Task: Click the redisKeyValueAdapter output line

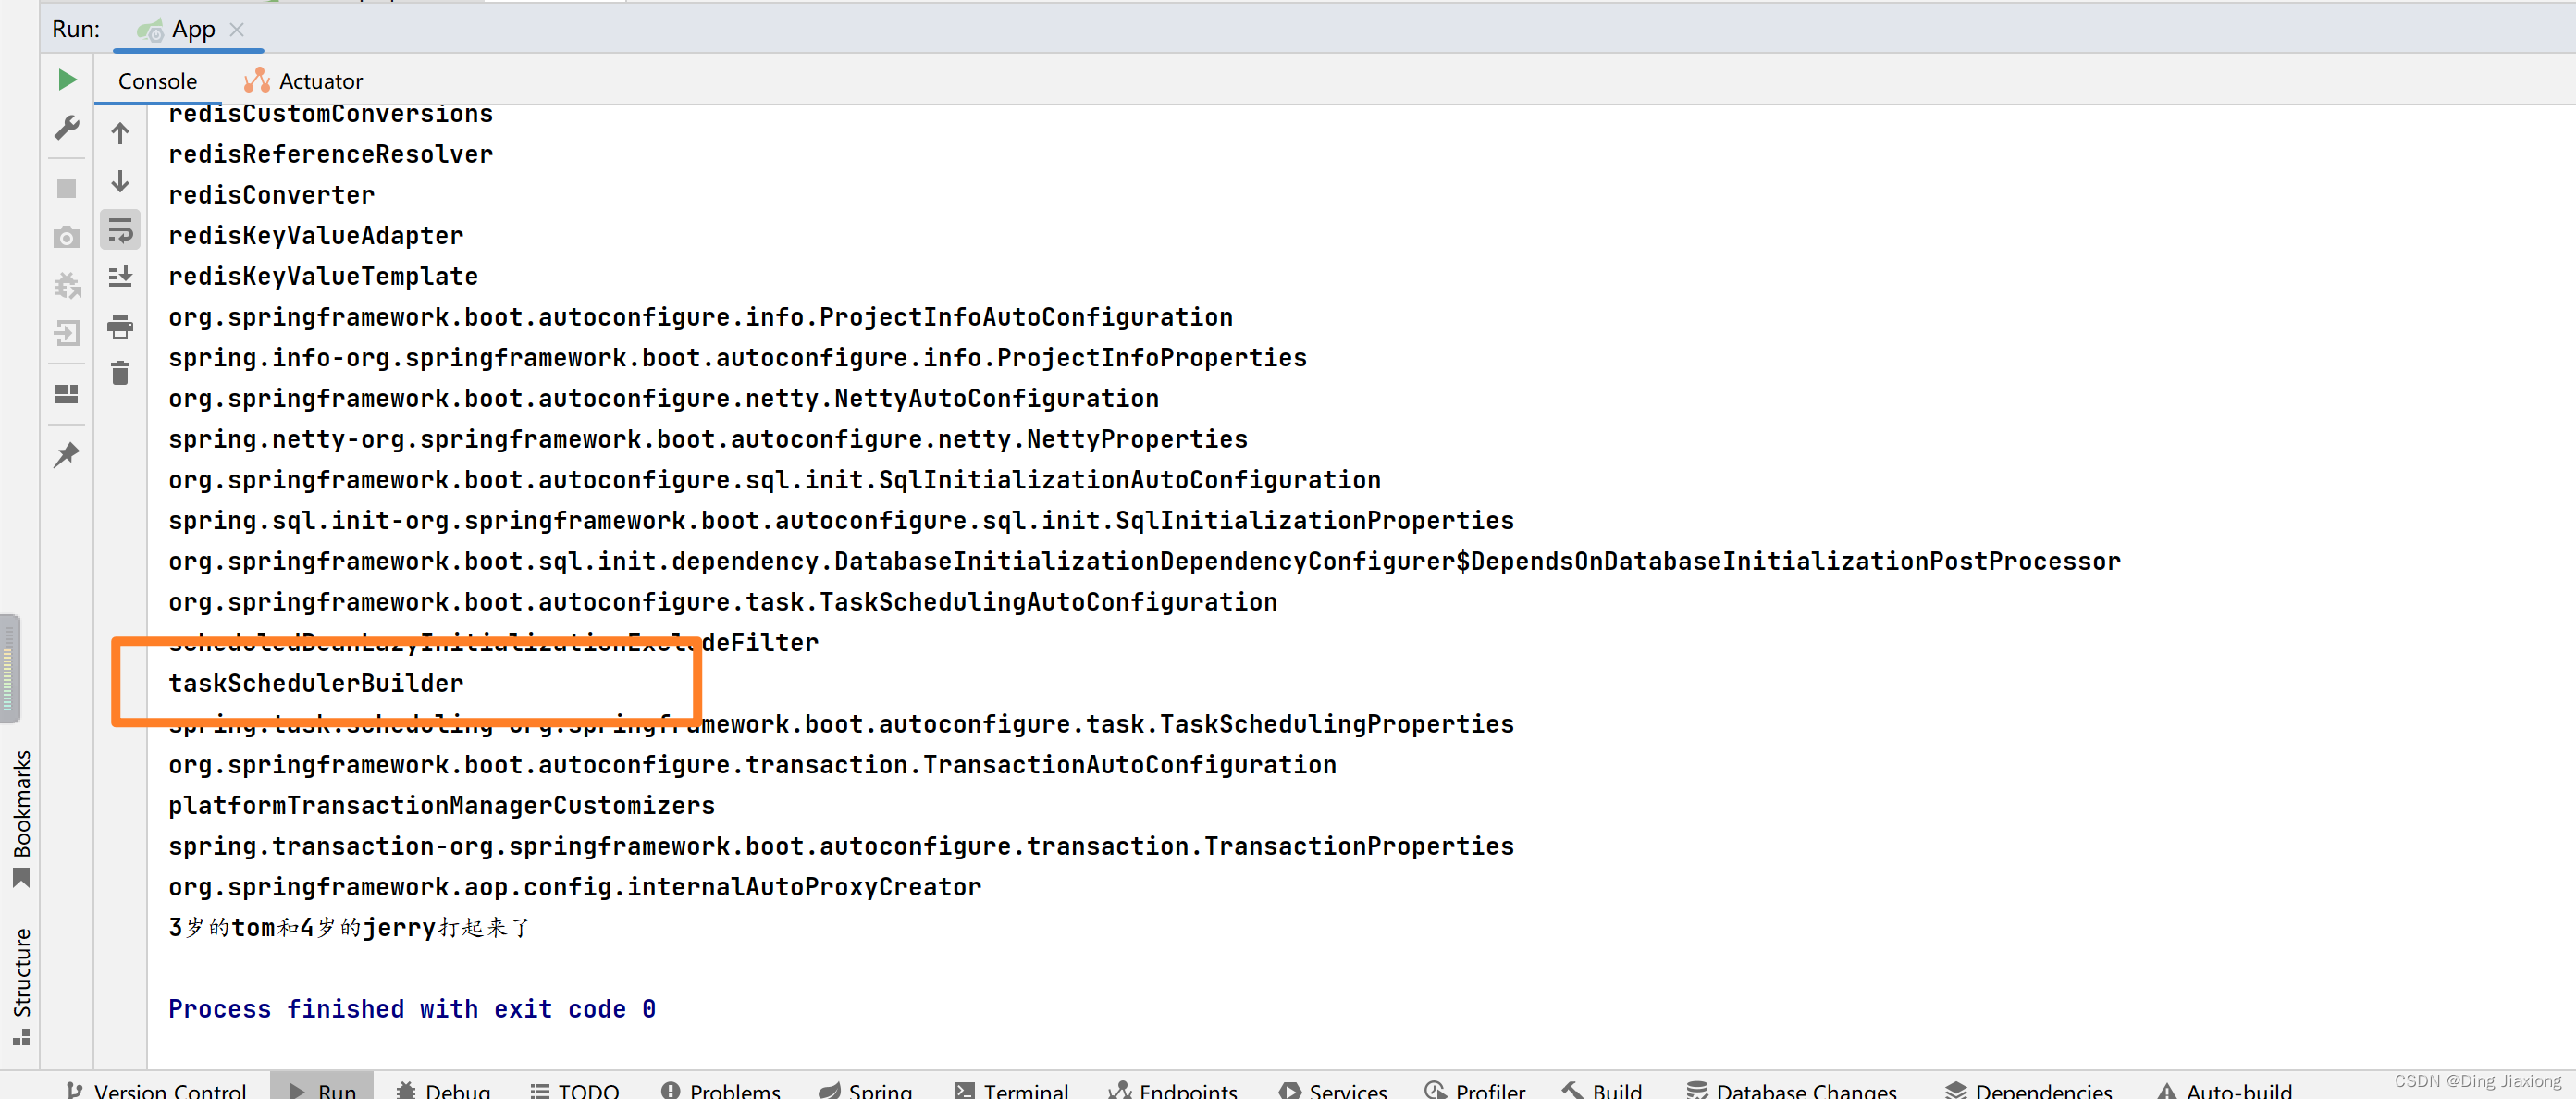Action: click(x=316, y=235)
